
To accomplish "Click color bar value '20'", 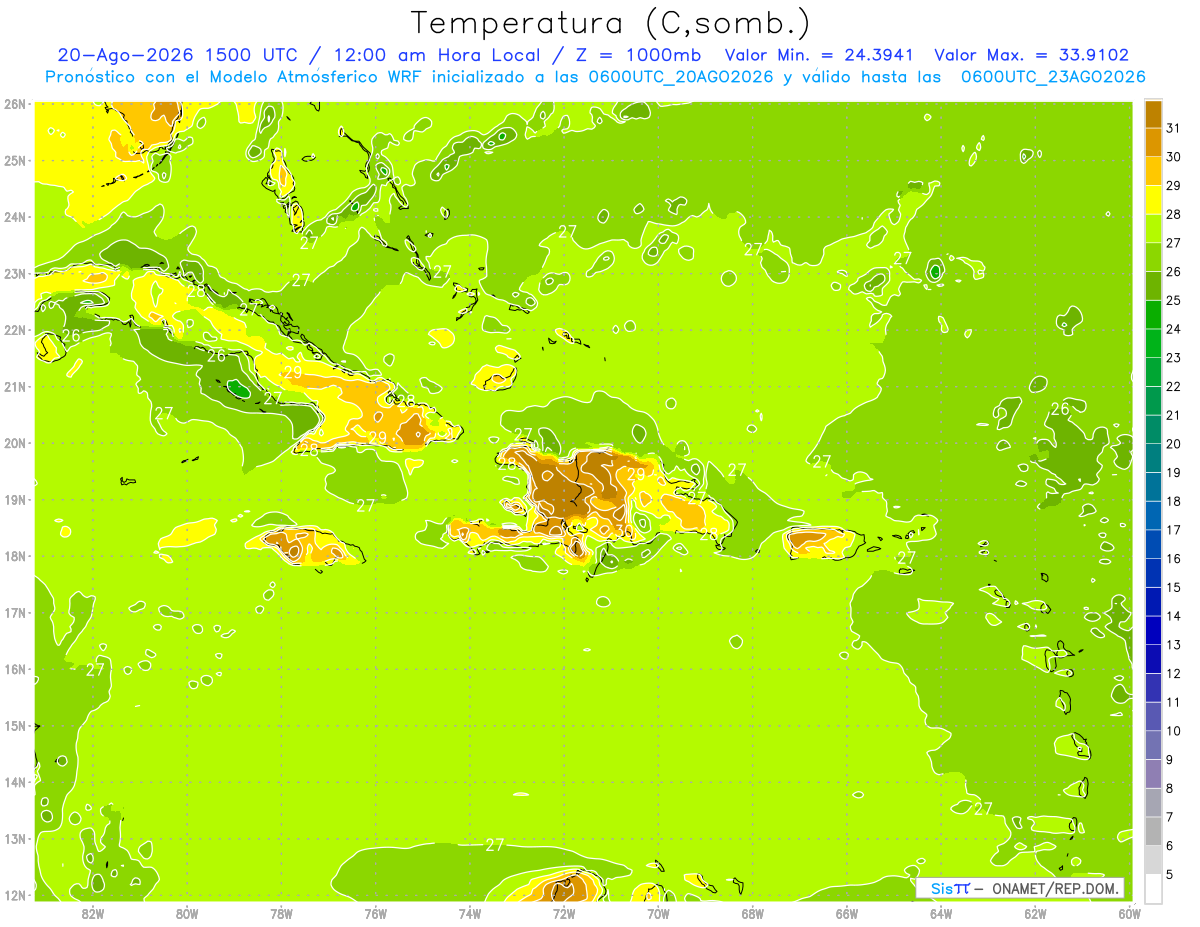I will (1173, 444).
